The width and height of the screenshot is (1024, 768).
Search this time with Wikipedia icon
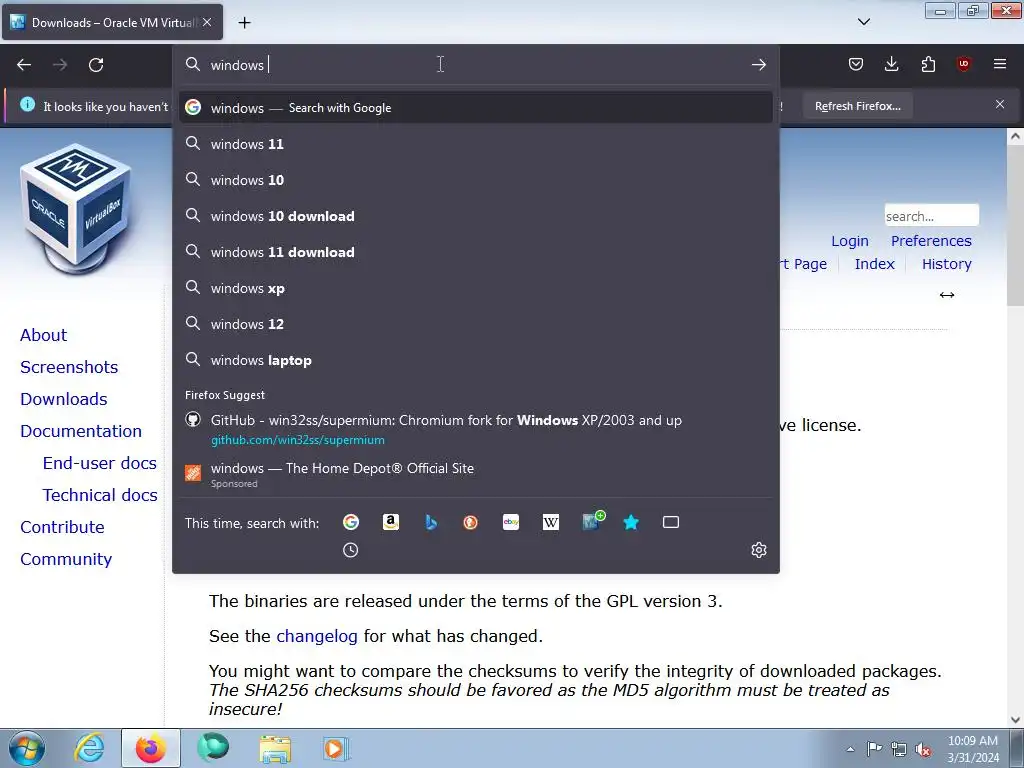click(x=551, y=522)
